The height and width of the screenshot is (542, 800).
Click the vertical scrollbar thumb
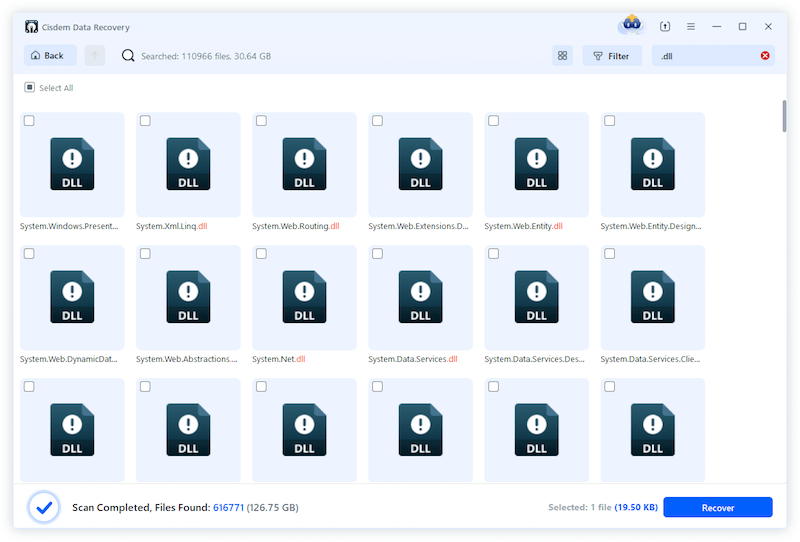(x=784, y=116)
